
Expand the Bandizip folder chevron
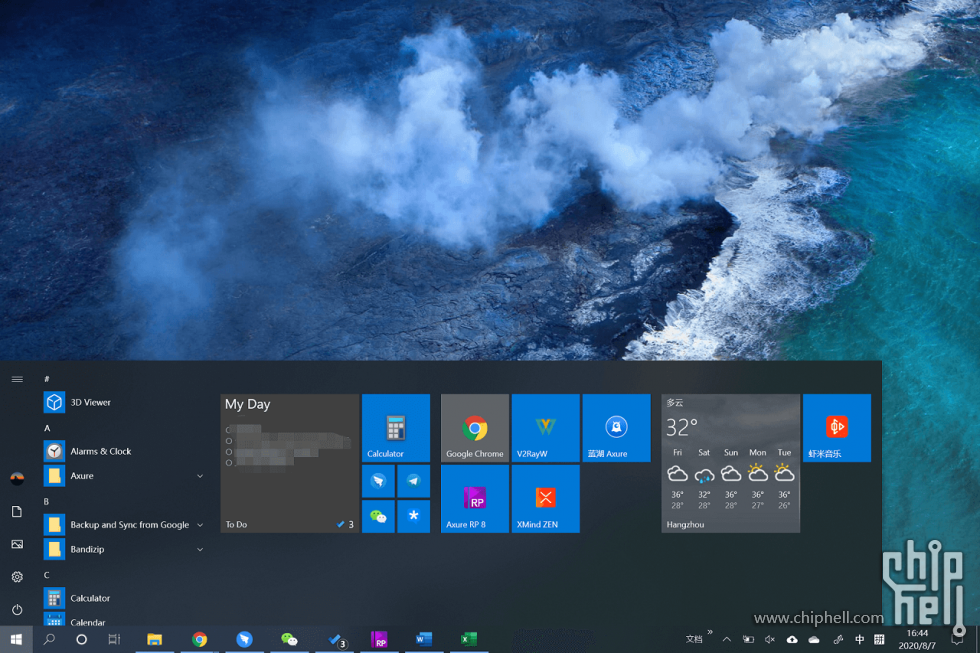tap(200, 549)
